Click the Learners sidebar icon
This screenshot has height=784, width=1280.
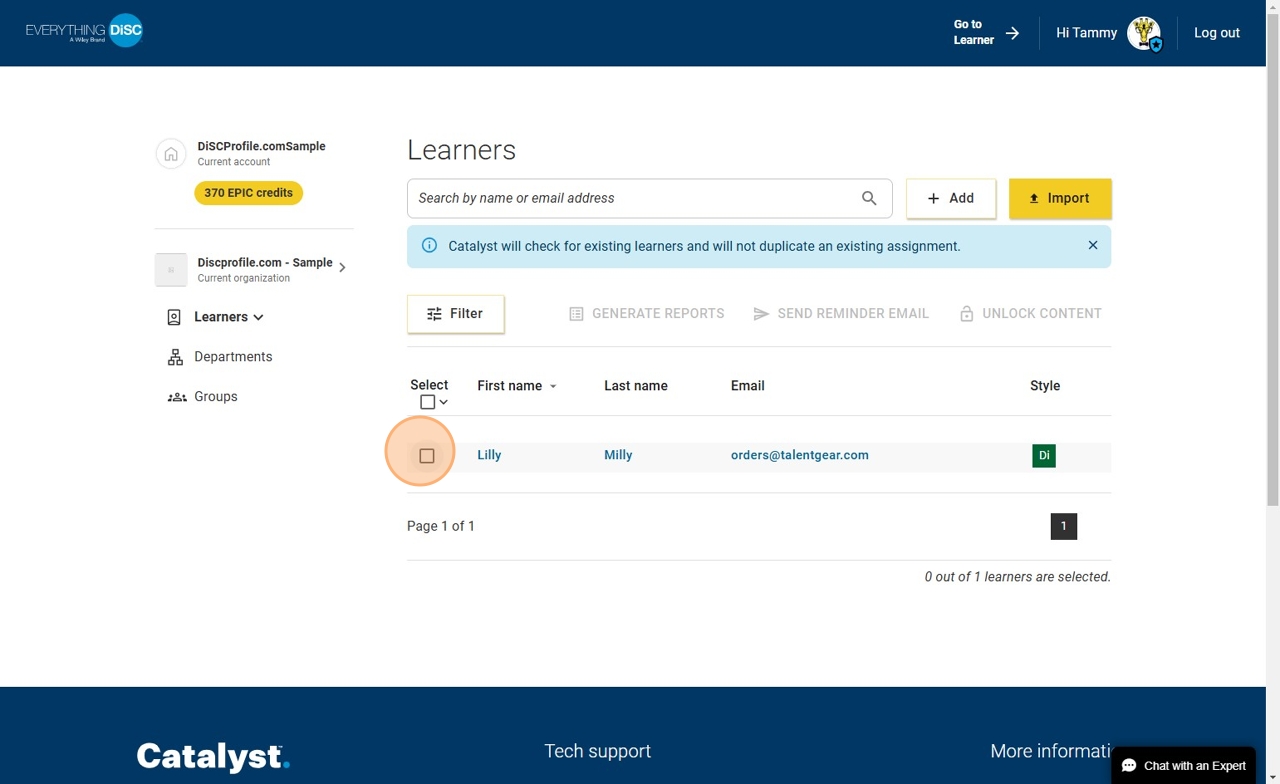coord(174,317)
